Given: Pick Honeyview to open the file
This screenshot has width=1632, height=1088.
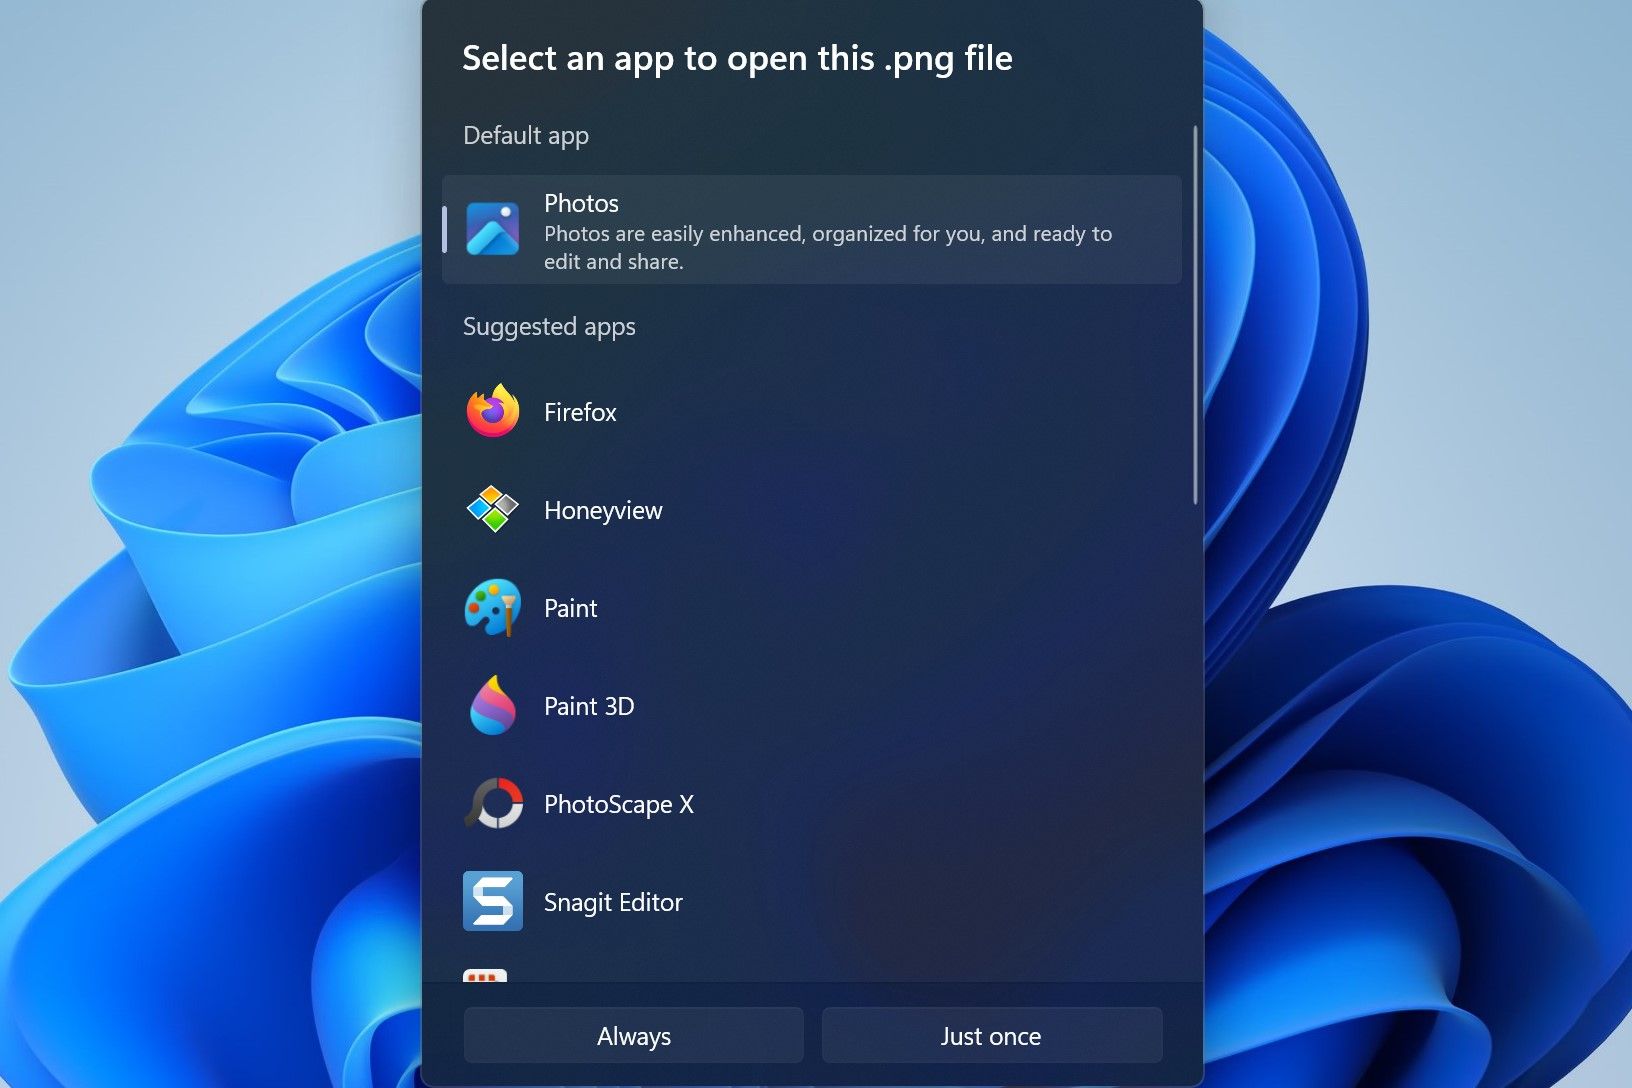Looking at the screenshot, I should (x=812, y=510).
